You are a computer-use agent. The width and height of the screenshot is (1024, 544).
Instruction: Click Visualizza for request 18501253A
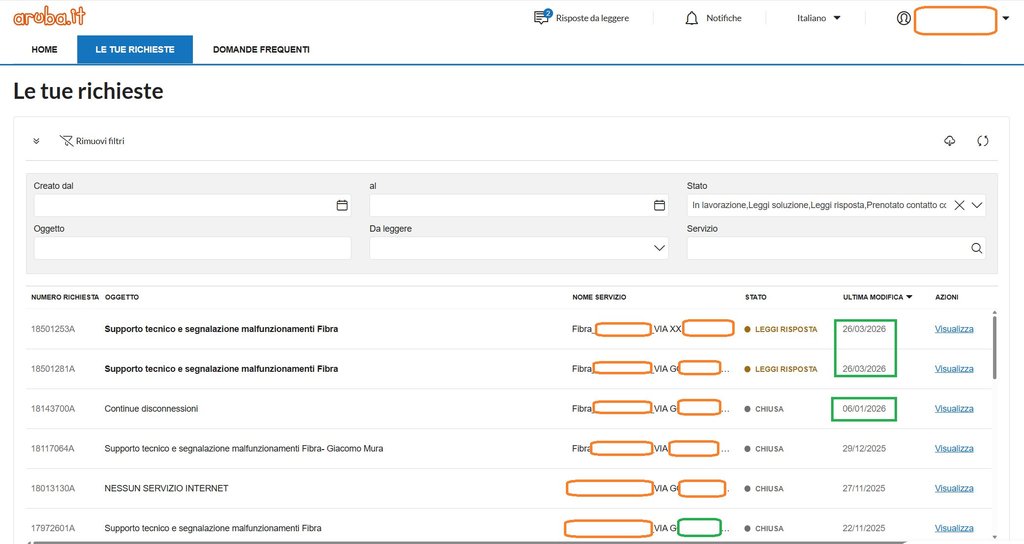pyautogui.click(x=953, y=329)
